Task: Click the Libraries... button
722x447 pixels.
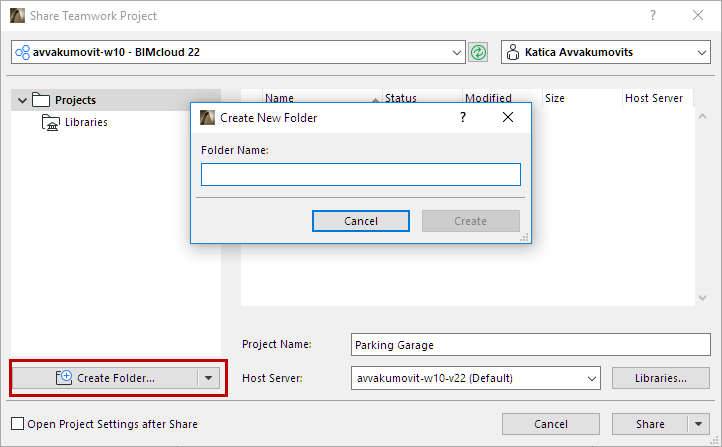Action: coord(661,378)
